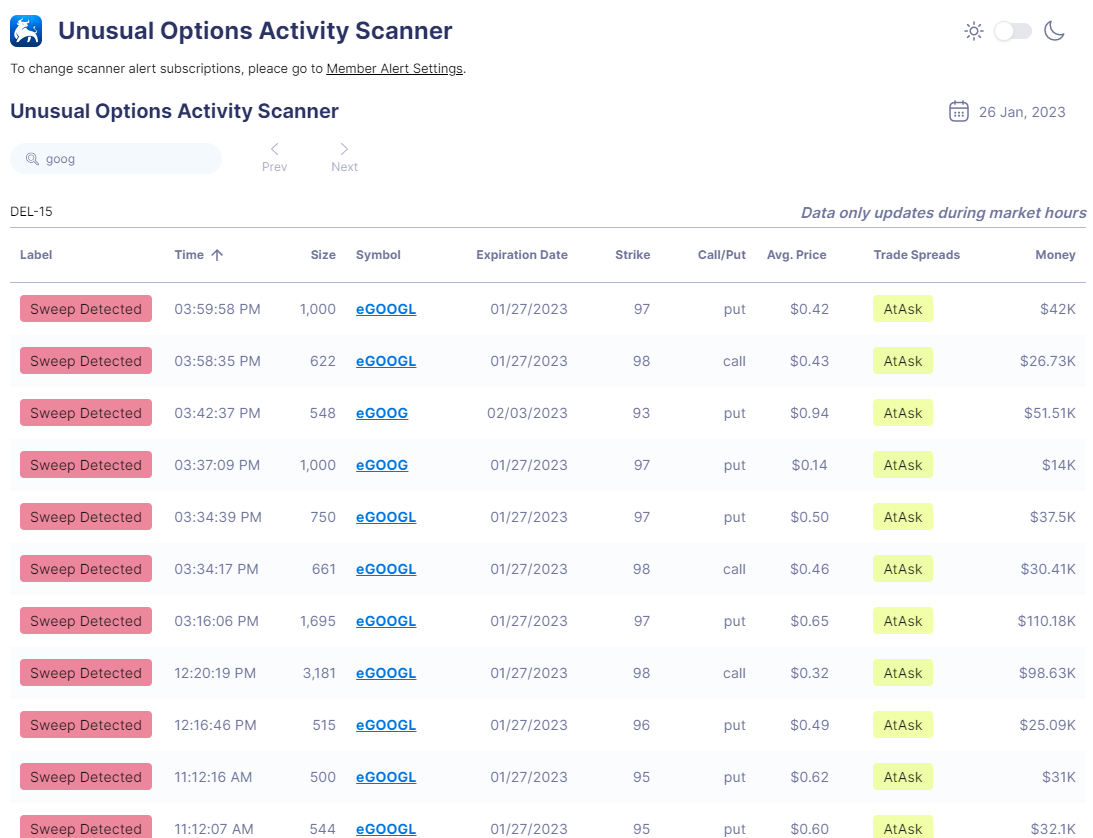The height and width of the screenshot is (838, 1093).
Task: Open eGOOGL link in 03:16:06 PM row
Action: click(x=386, y=621)
